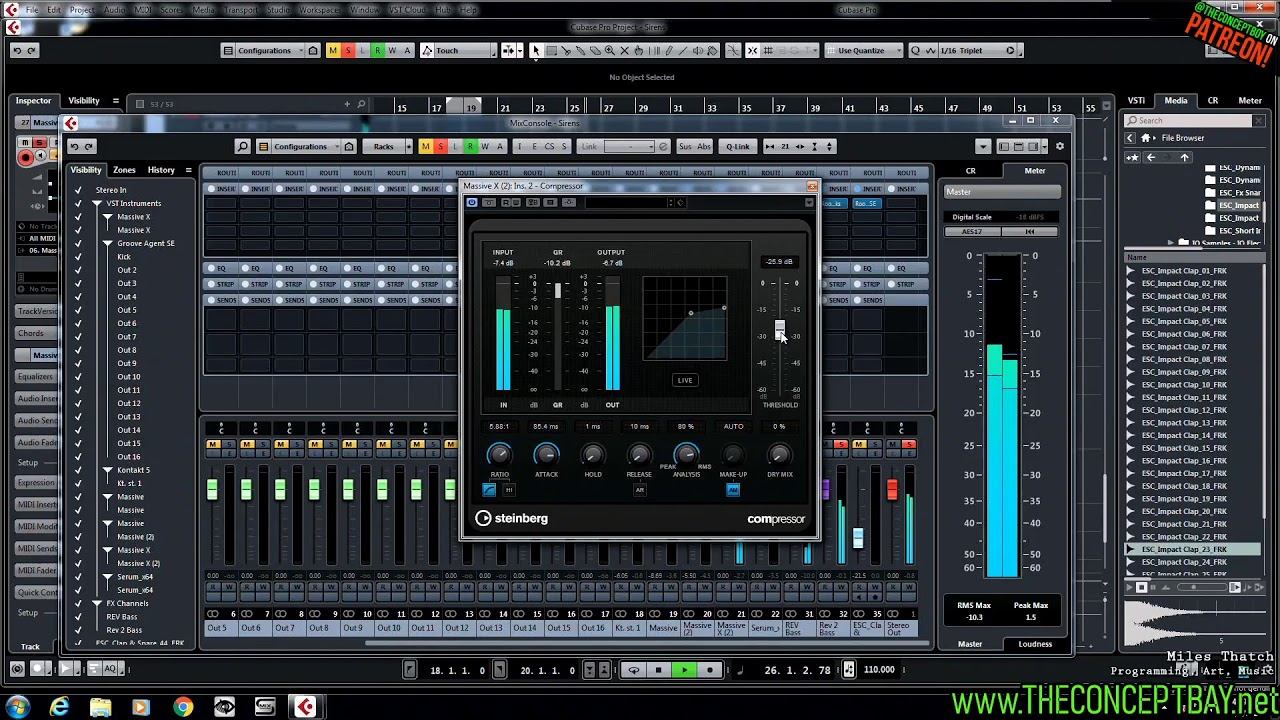
Task: Click the tempo field showing 110.000
Action: [879, 670]
